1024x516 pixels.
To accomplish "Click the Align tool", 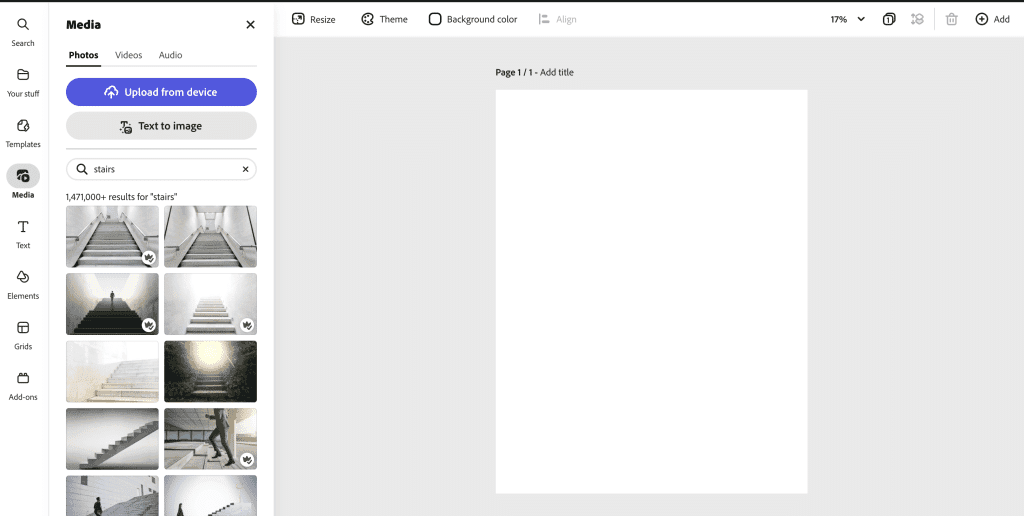I will pyautogui.click(x=558, y=20).
